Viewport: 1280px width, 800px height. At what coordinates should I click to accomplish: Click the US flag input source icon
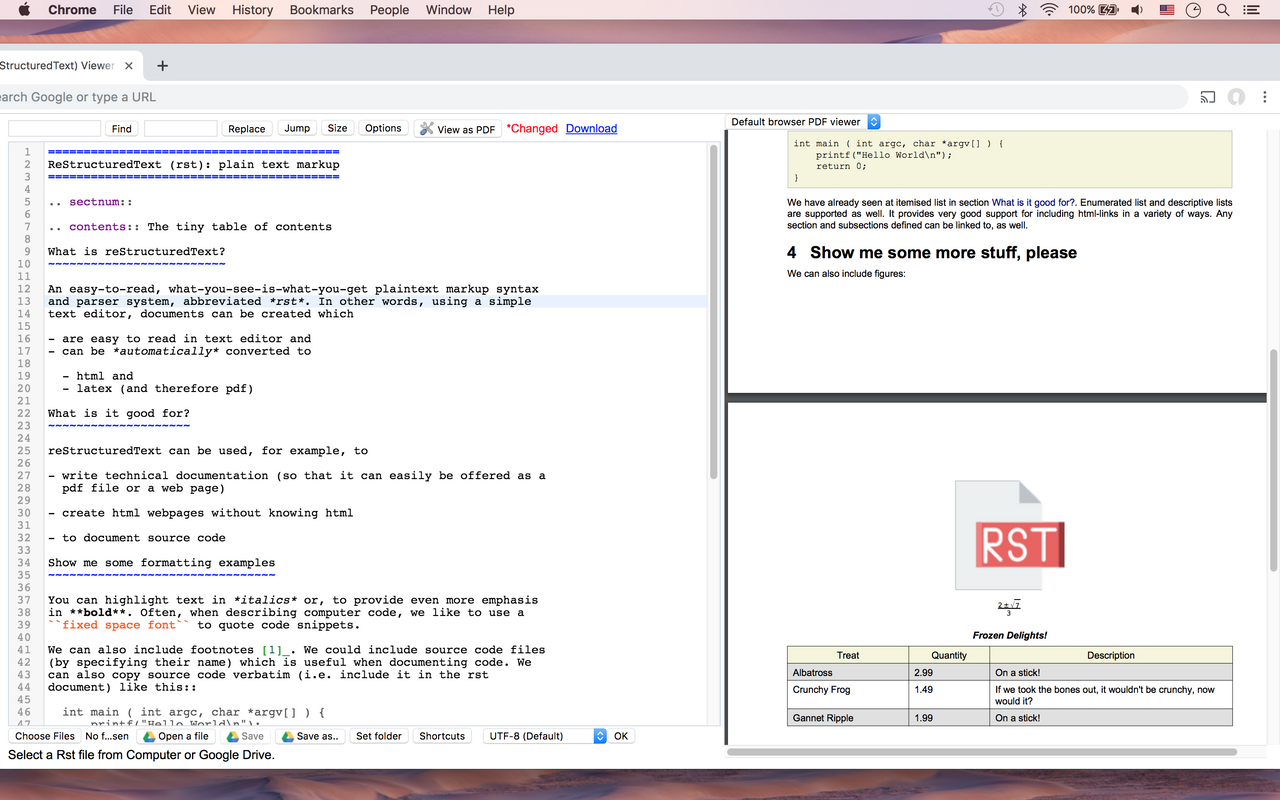(1166, 10)
